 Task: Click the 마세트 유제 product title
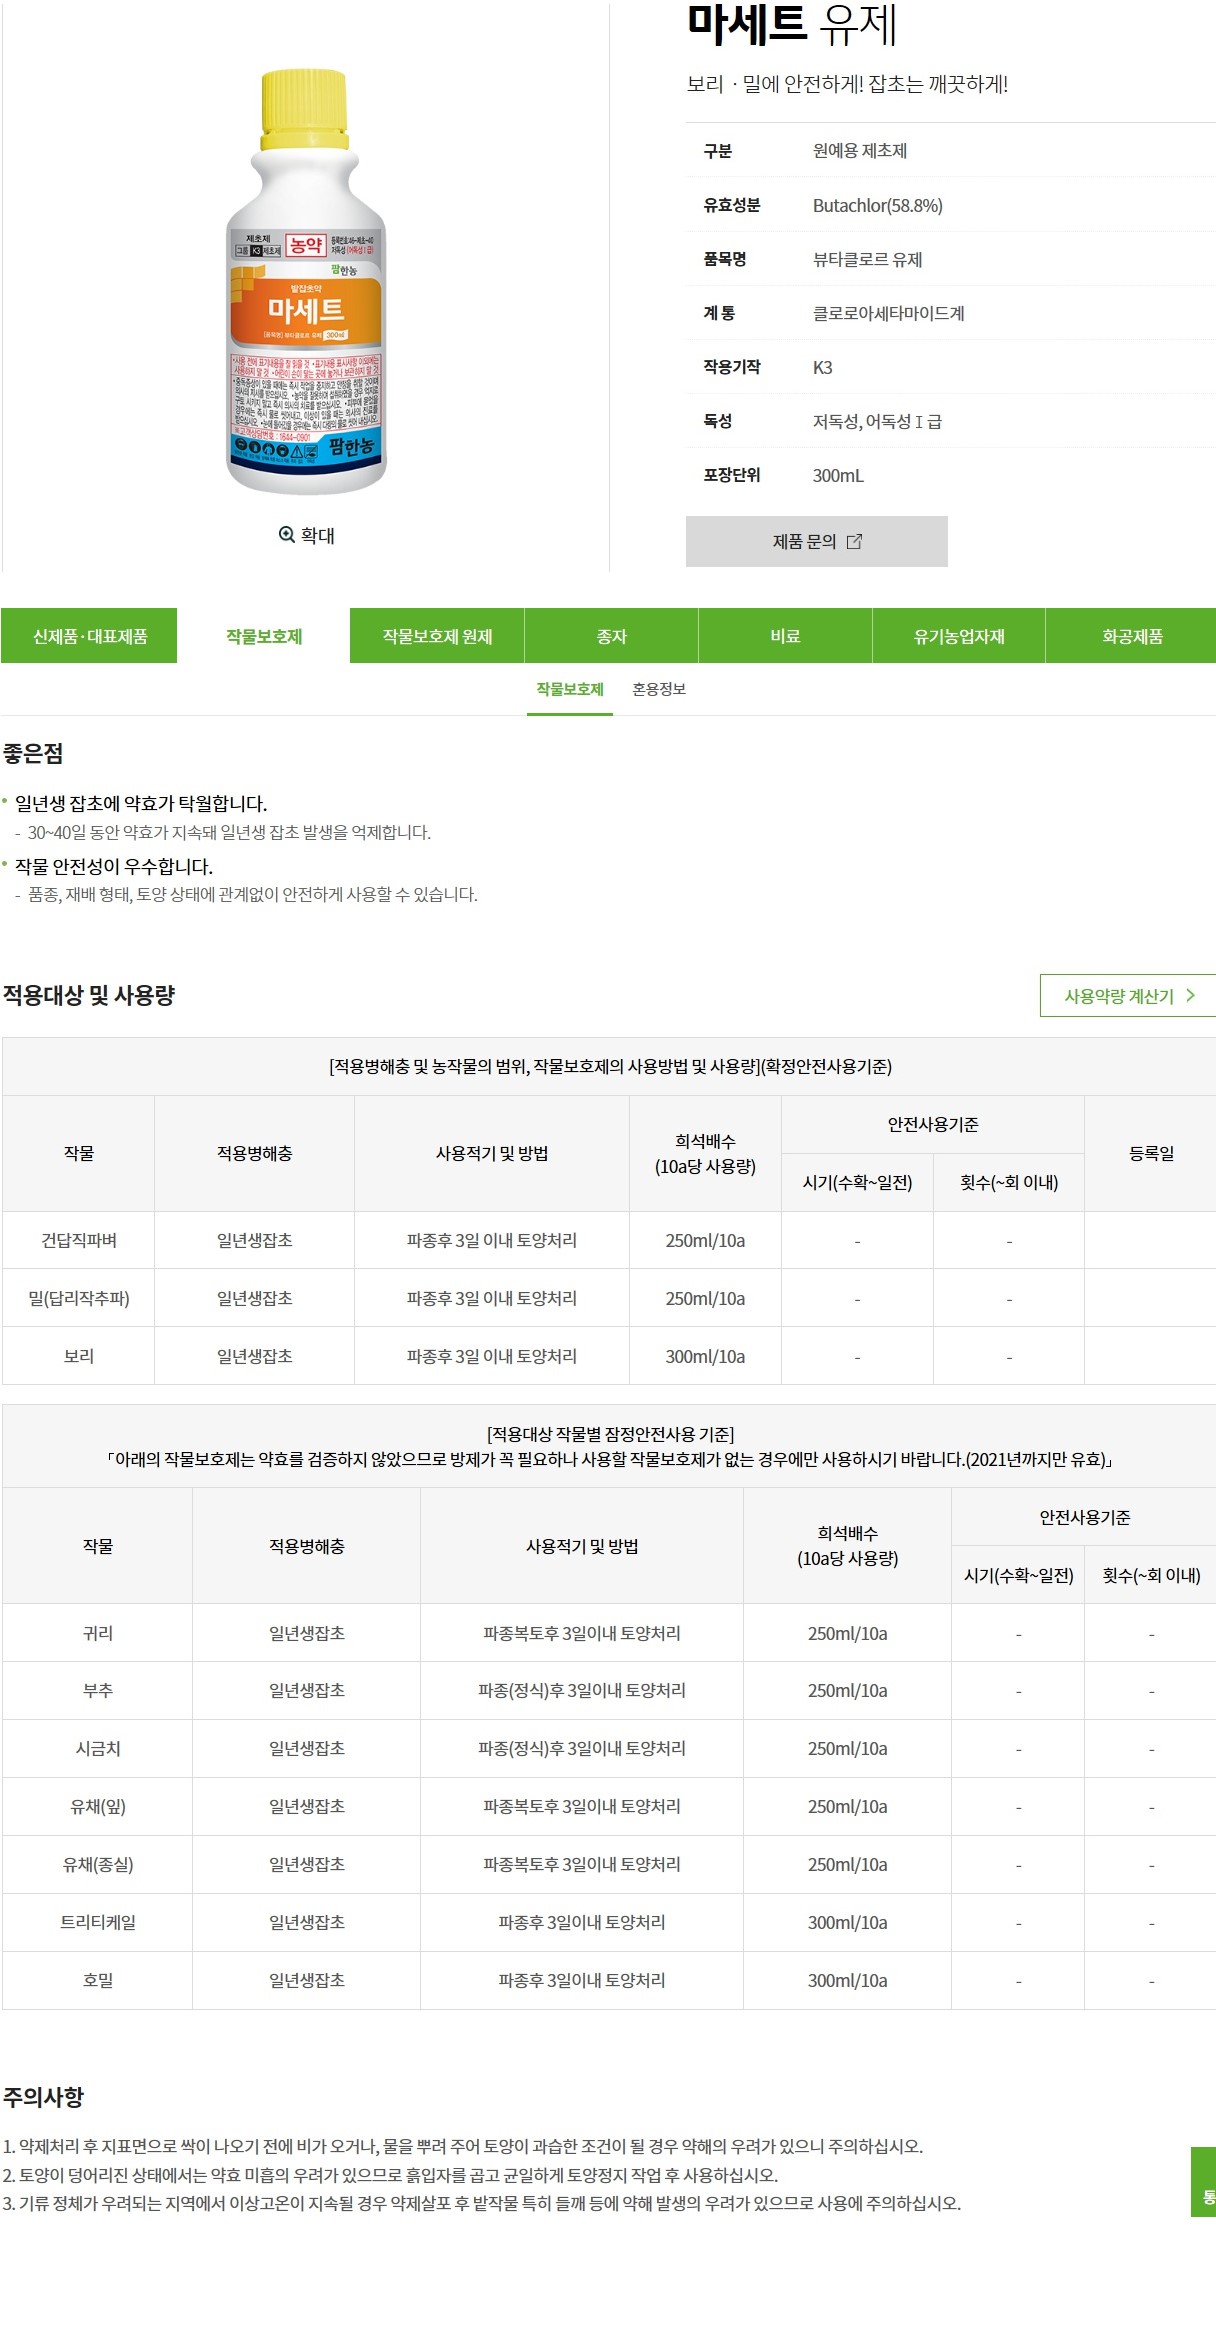tap(792, 24)
